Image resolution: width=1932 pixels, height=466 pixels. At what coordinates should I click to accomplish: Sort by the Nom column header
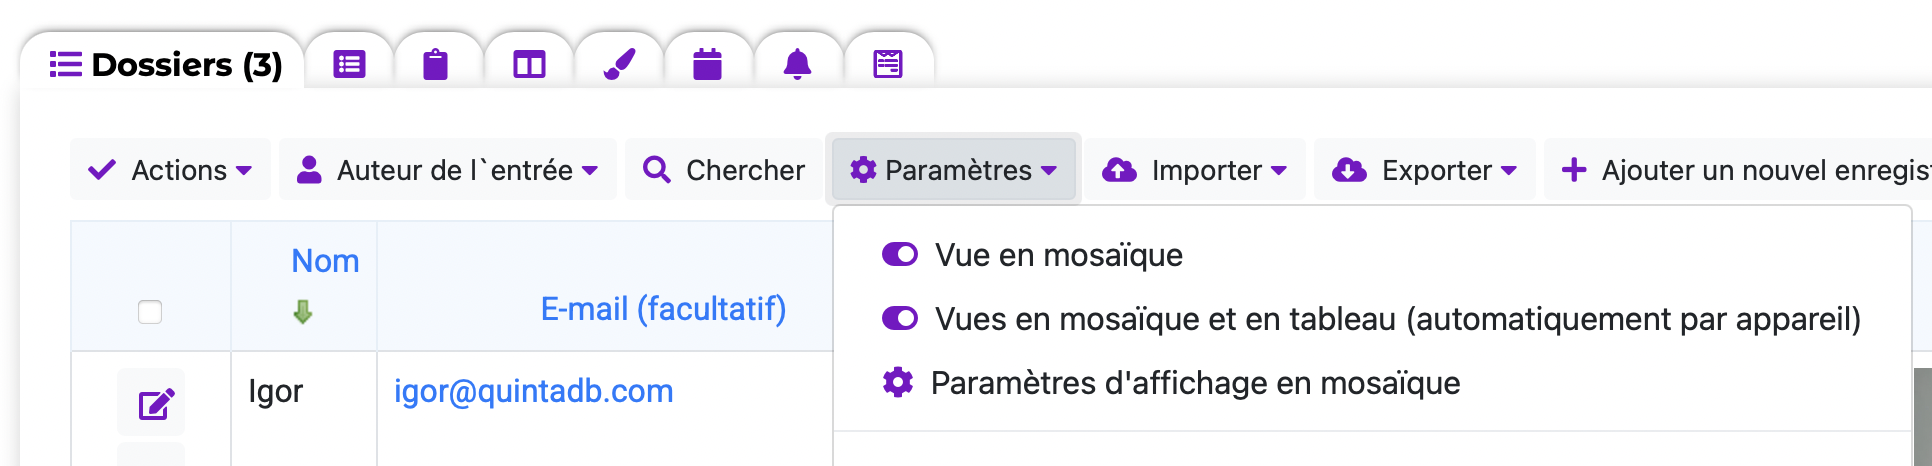[325, 261]
